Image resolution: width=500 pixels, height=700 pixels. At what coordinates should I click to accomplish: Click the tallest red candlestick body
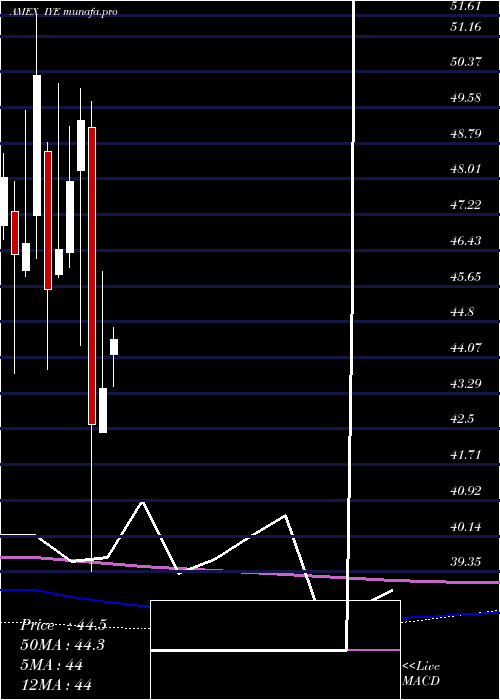[92, 276]
